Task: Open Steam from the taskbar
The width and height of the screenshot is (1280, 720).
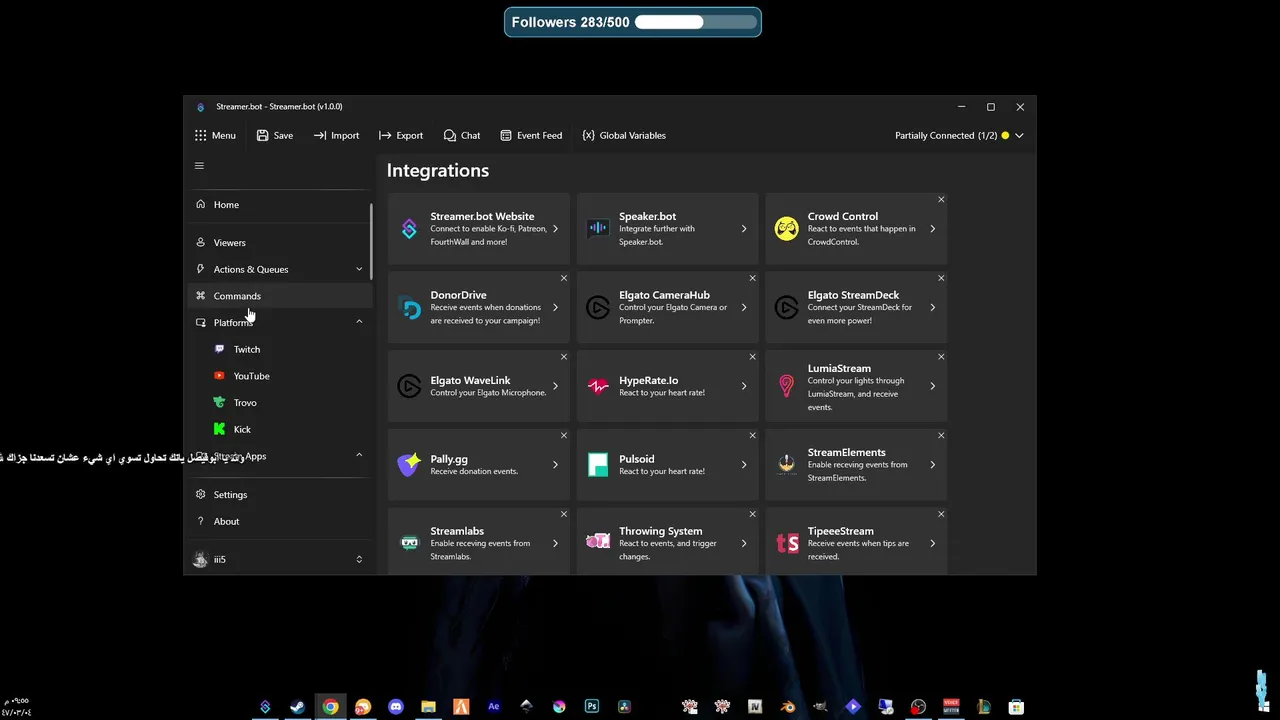Action: coord(298,707)
